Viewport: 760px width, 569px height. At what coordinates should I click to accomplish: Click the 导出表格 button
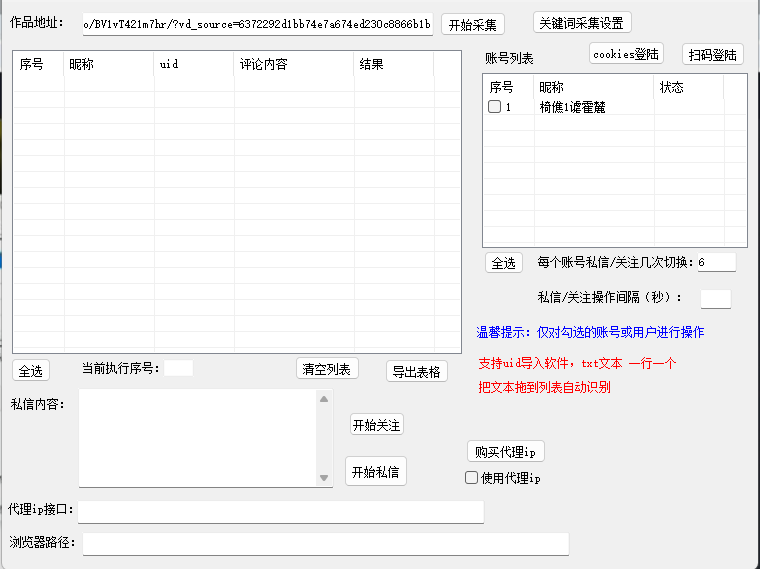416,372
